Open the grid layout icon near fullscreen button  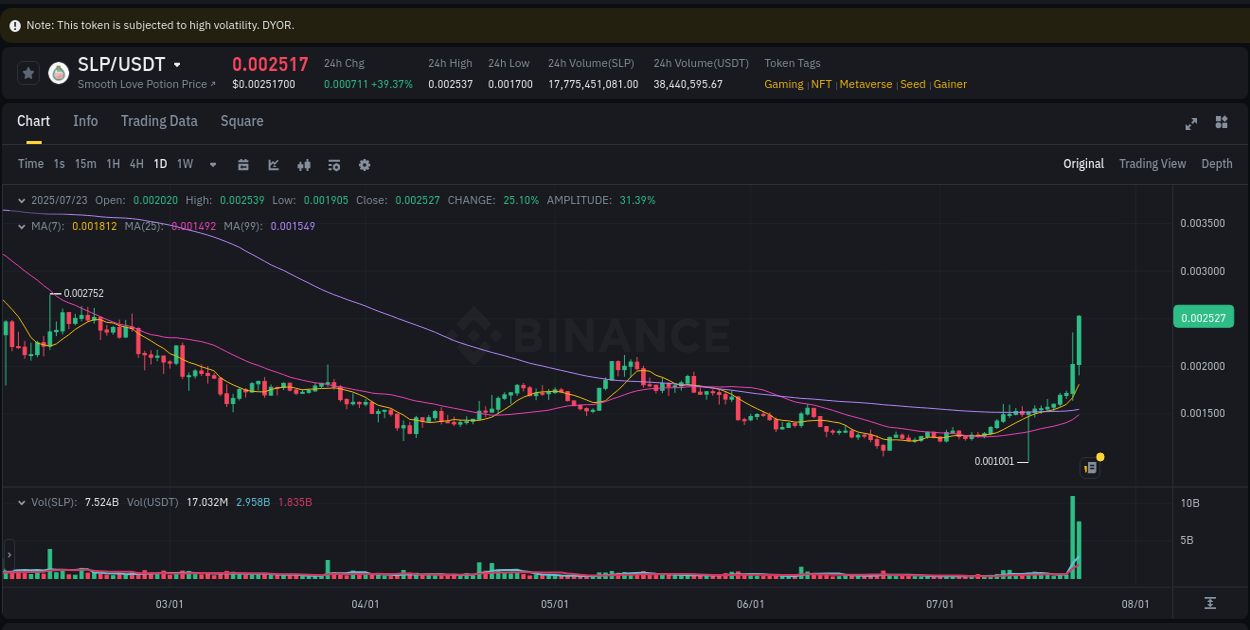click(x=1221, y=123)
